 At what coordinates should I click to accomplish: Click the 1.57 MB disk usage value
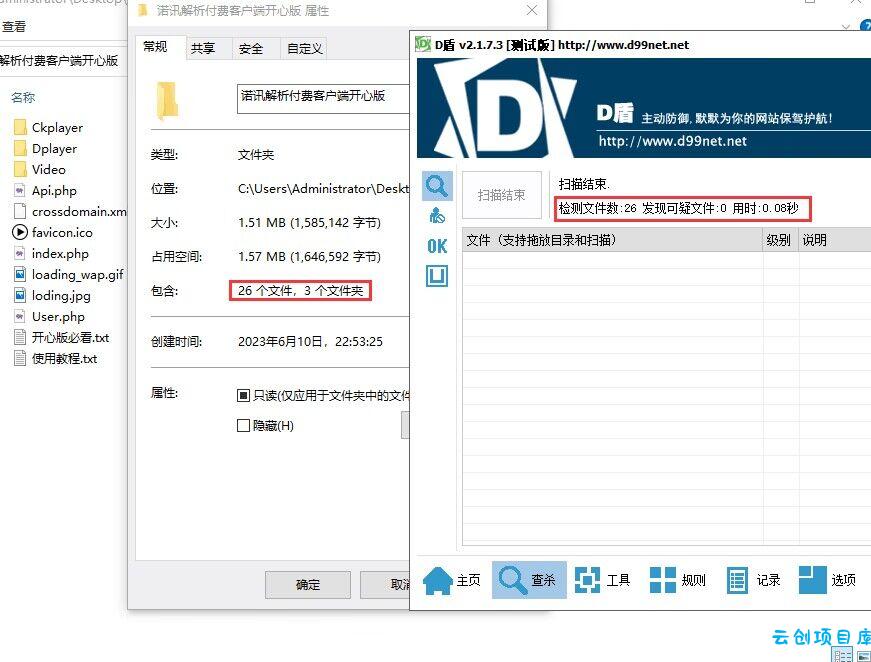[309, 257]
